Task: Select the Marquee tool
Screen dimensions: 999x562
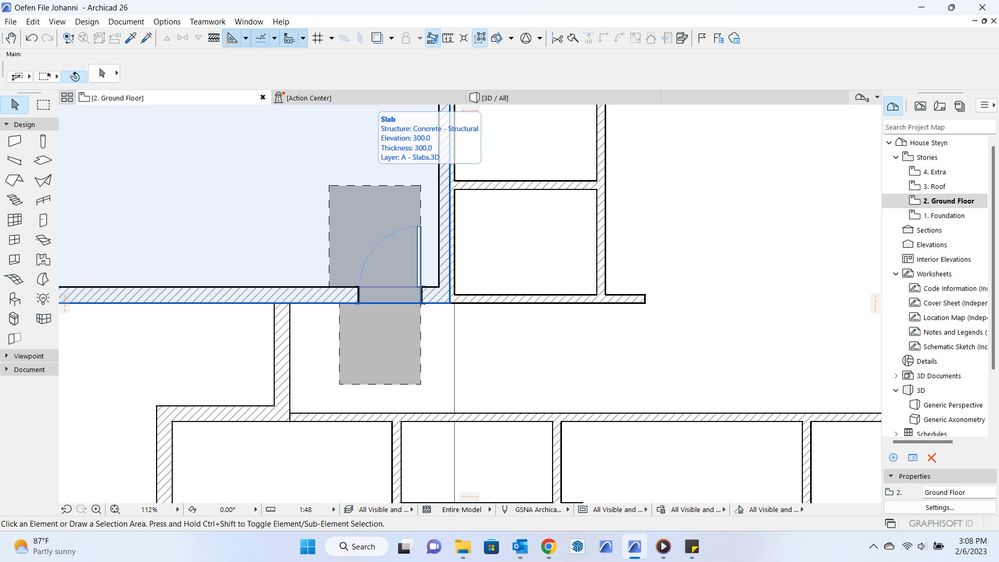Action: pyautogui.click(x=43, y=104)
